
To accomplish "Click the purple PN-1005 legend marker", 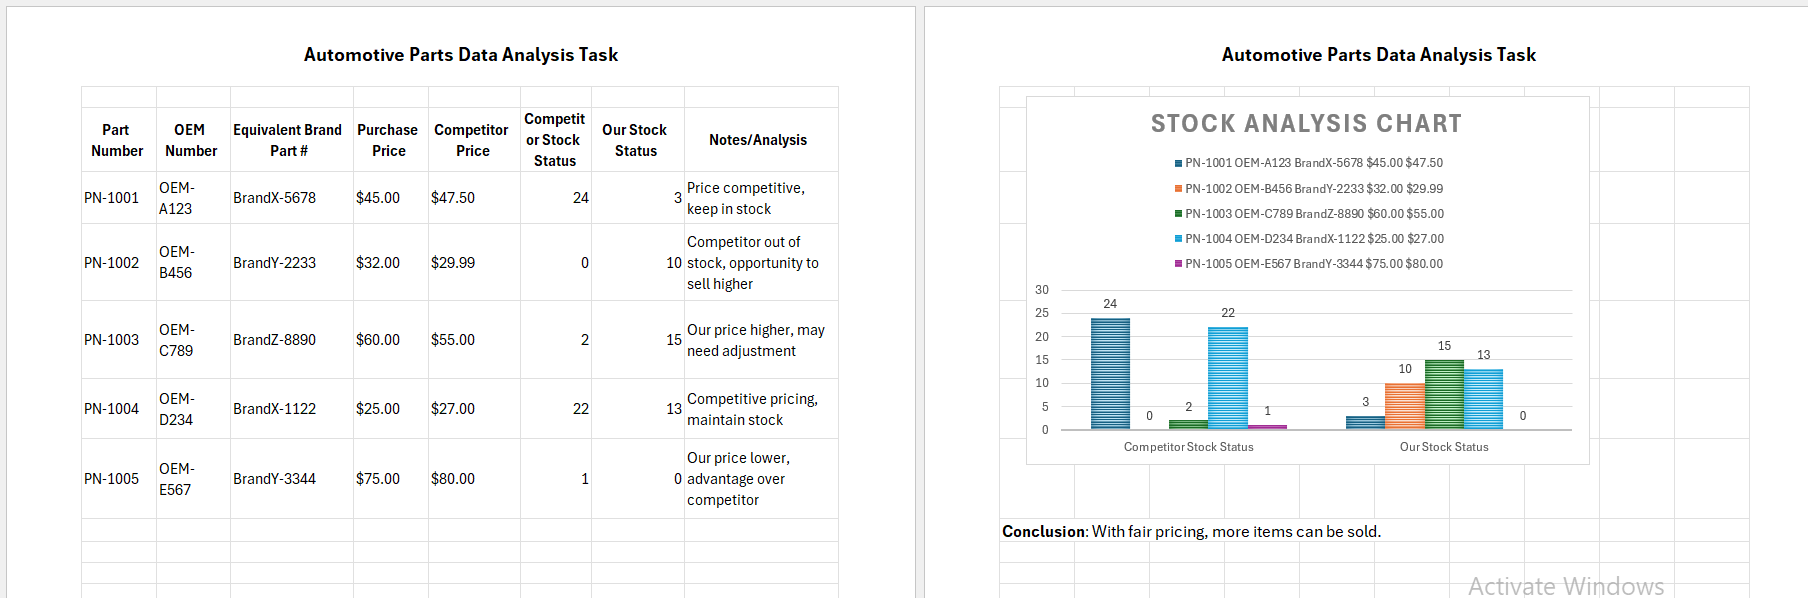I will click(1179, 264).
